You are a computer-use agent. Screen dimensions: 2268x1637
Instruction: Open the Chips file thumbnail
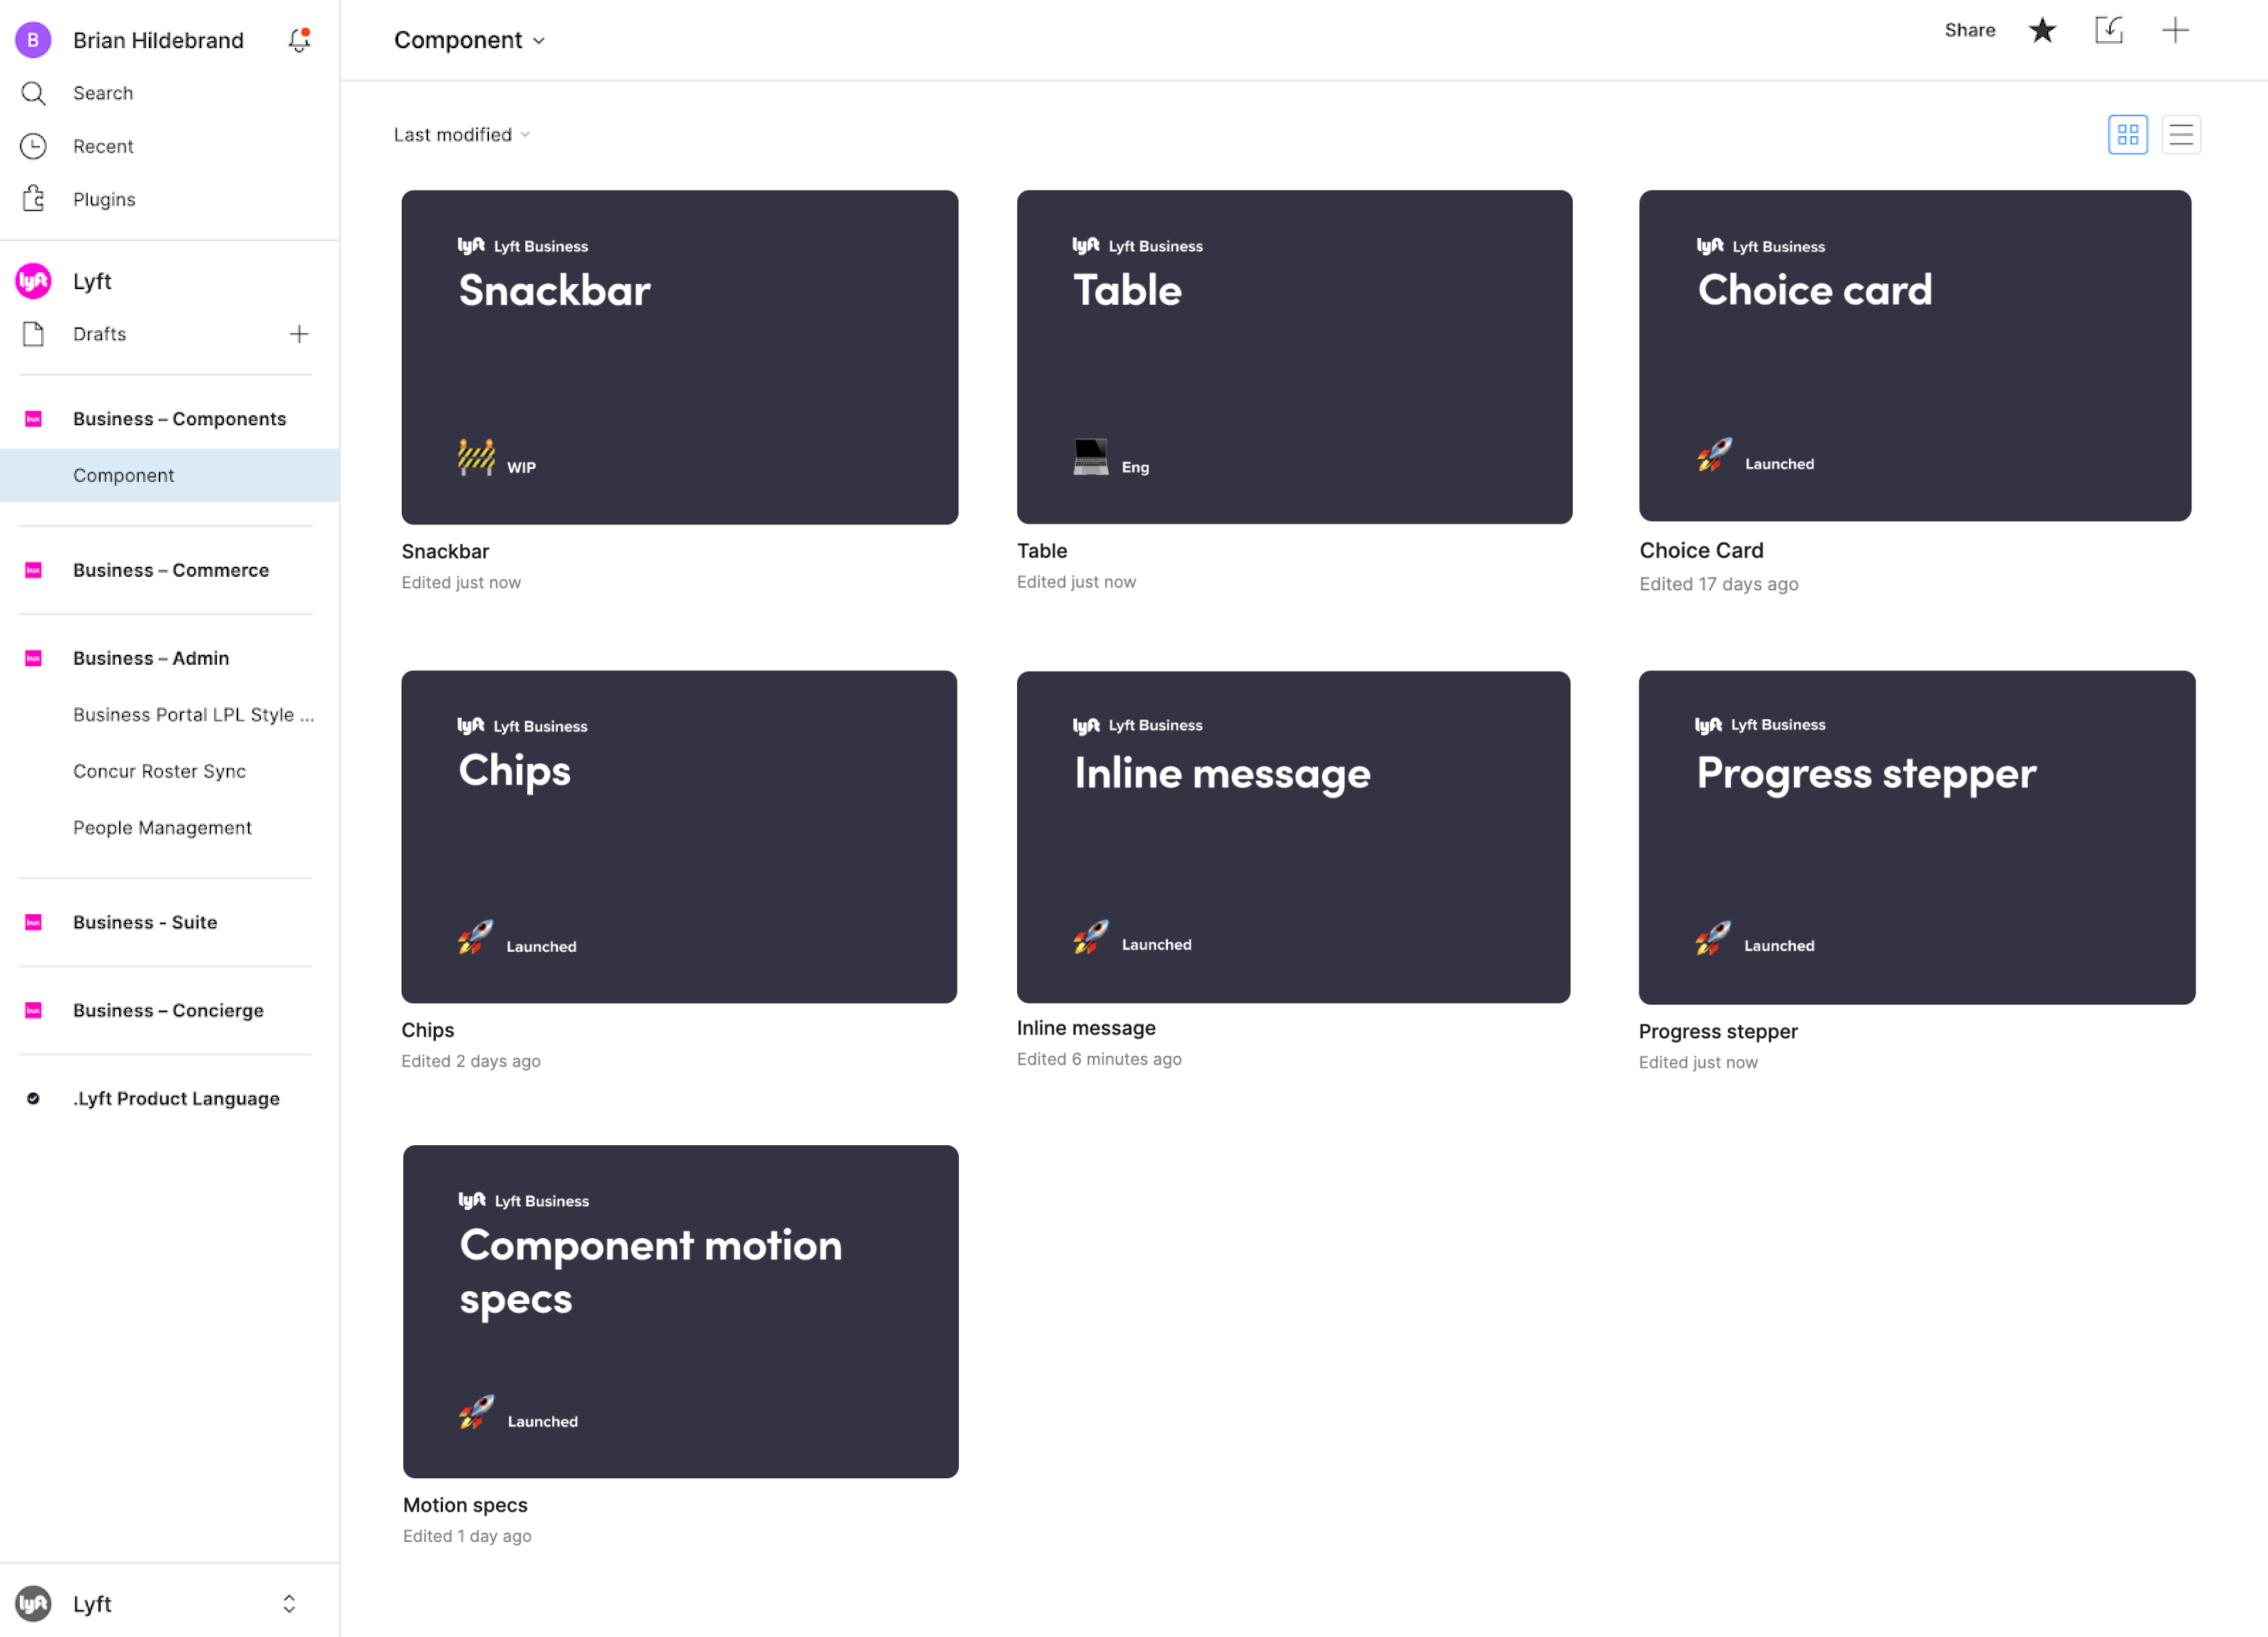point(679,837)
